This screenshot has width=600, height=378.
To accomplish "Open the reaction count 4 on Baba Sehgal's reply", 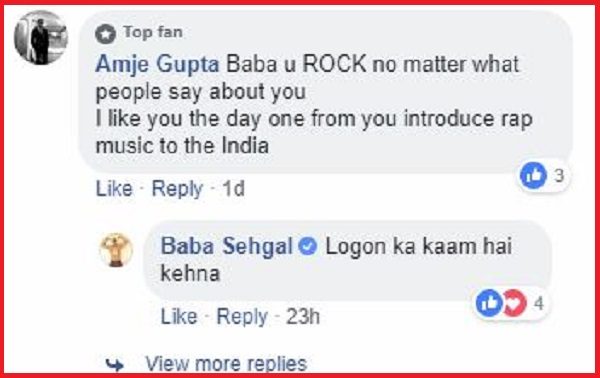I will tap(539, 303).
